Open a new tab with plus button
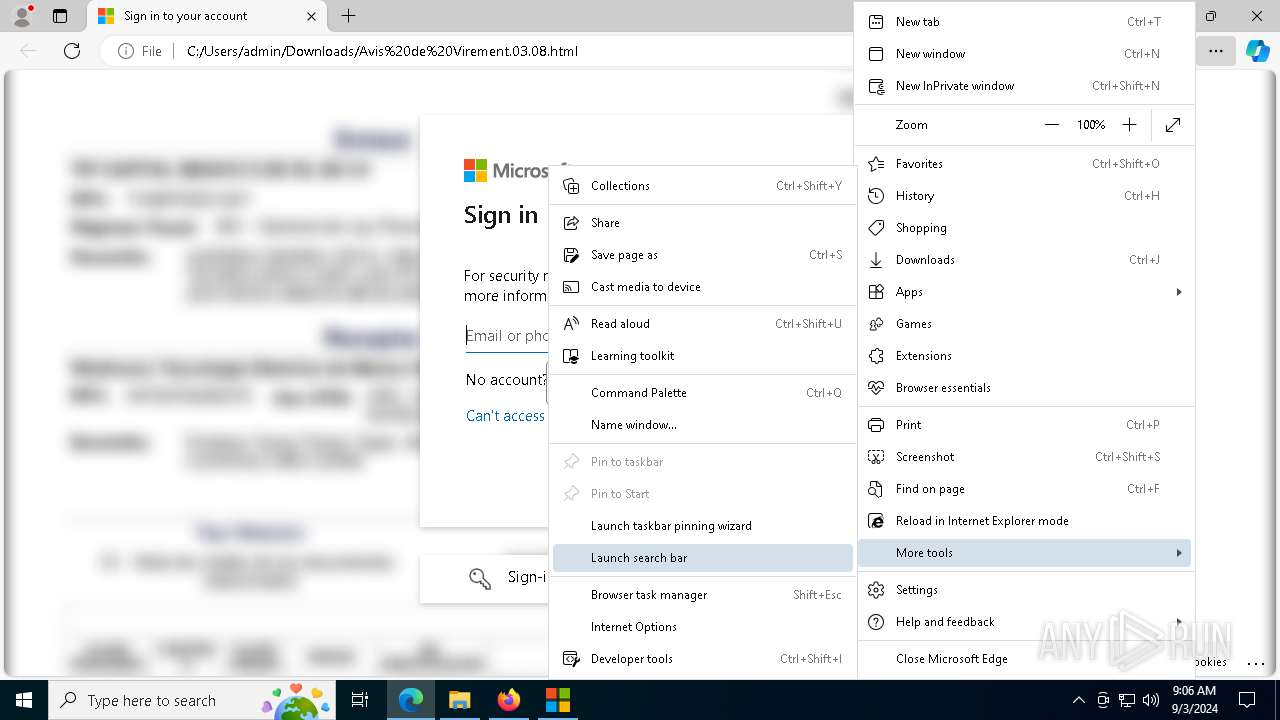The width and height of the screenshot is (1280, 720). click(x=348, y=16)
